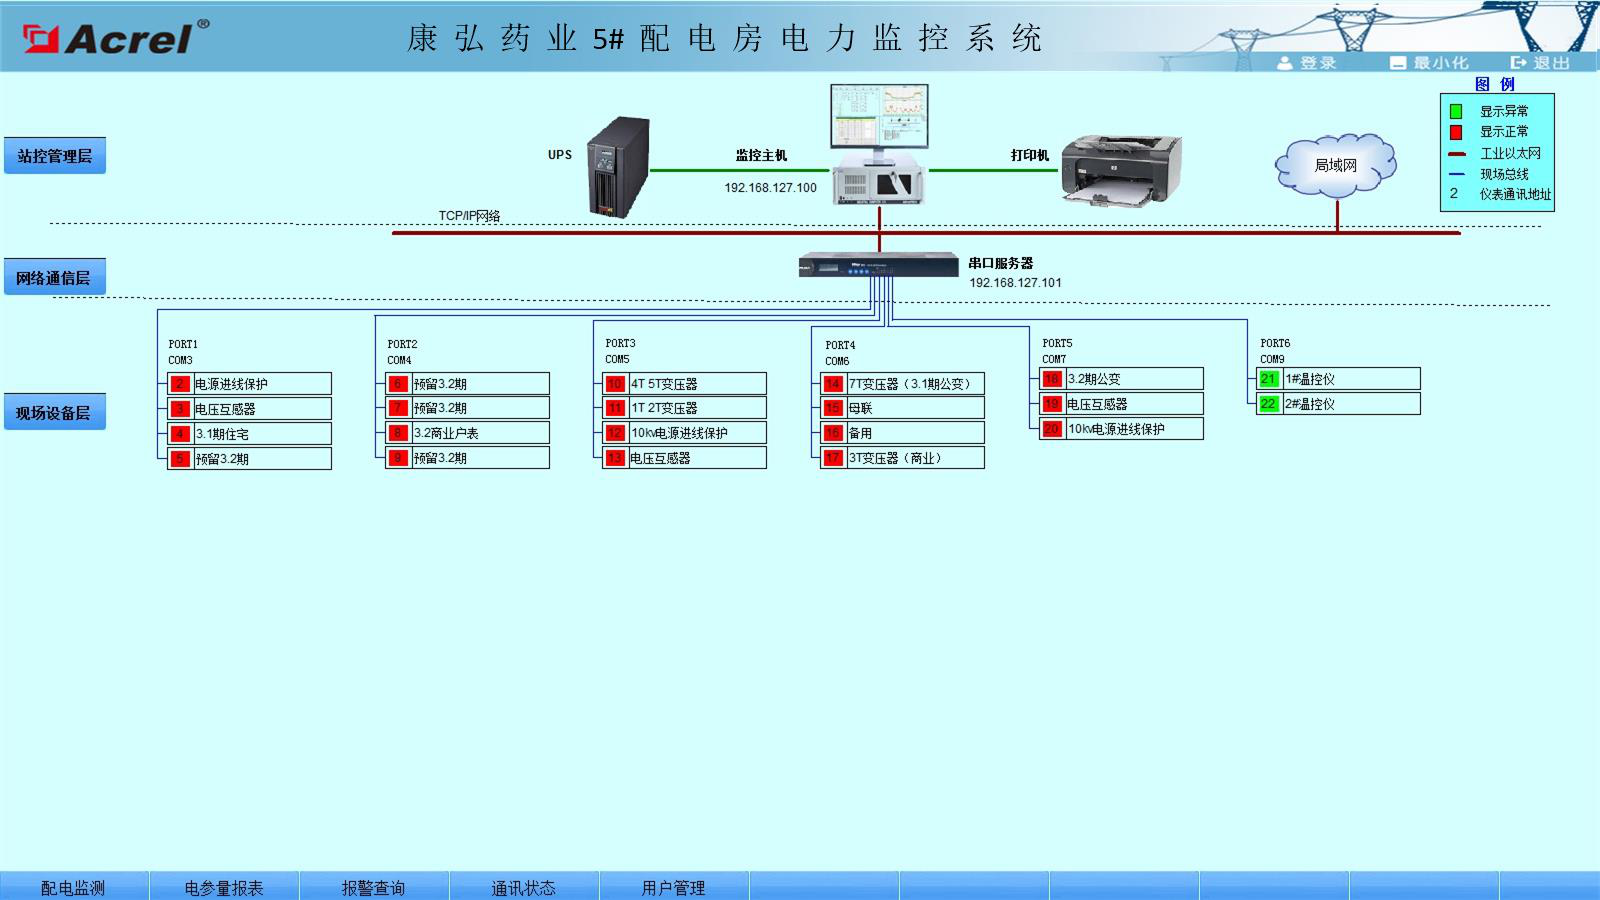Click the 图例 legend heading
Screen dimensions: 1600x900
pos(1495,85)
